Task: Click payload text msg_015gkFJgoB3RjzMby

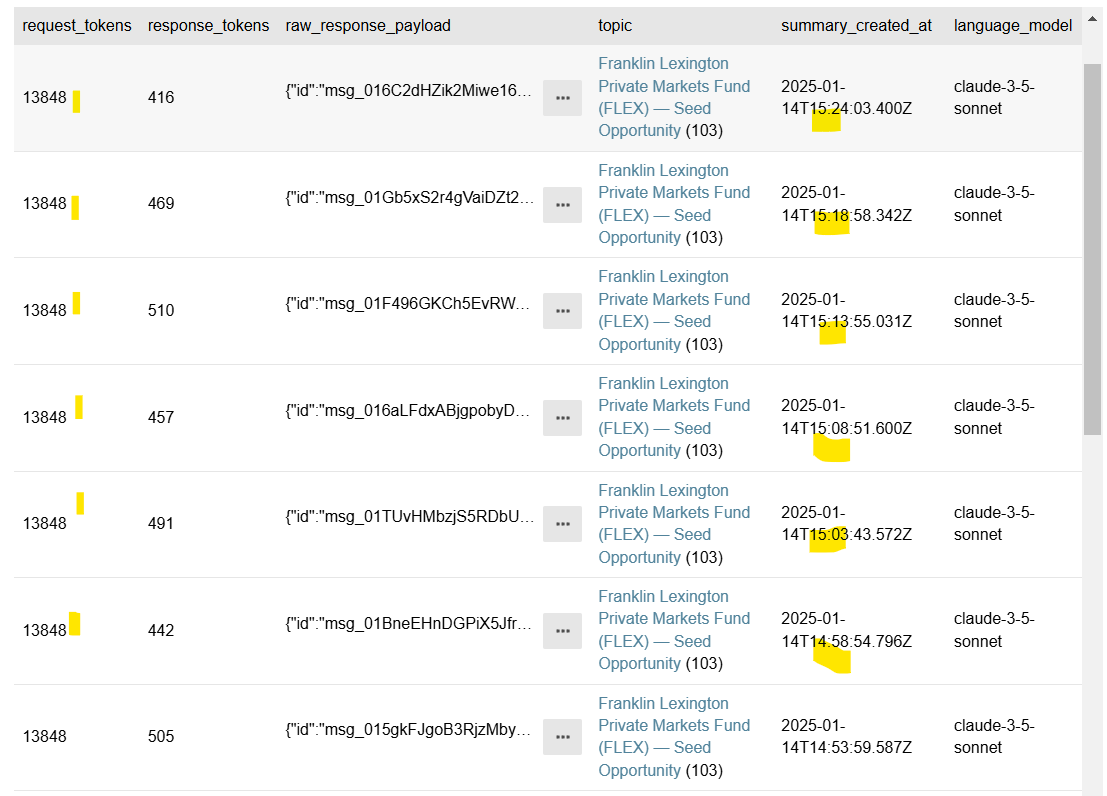Action: [x=409, y=730]
